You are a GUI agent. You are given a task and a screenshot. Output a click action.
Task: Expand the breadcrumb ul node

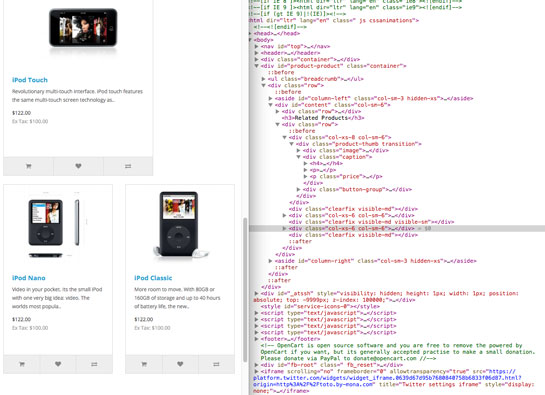[x=263, y=79]
